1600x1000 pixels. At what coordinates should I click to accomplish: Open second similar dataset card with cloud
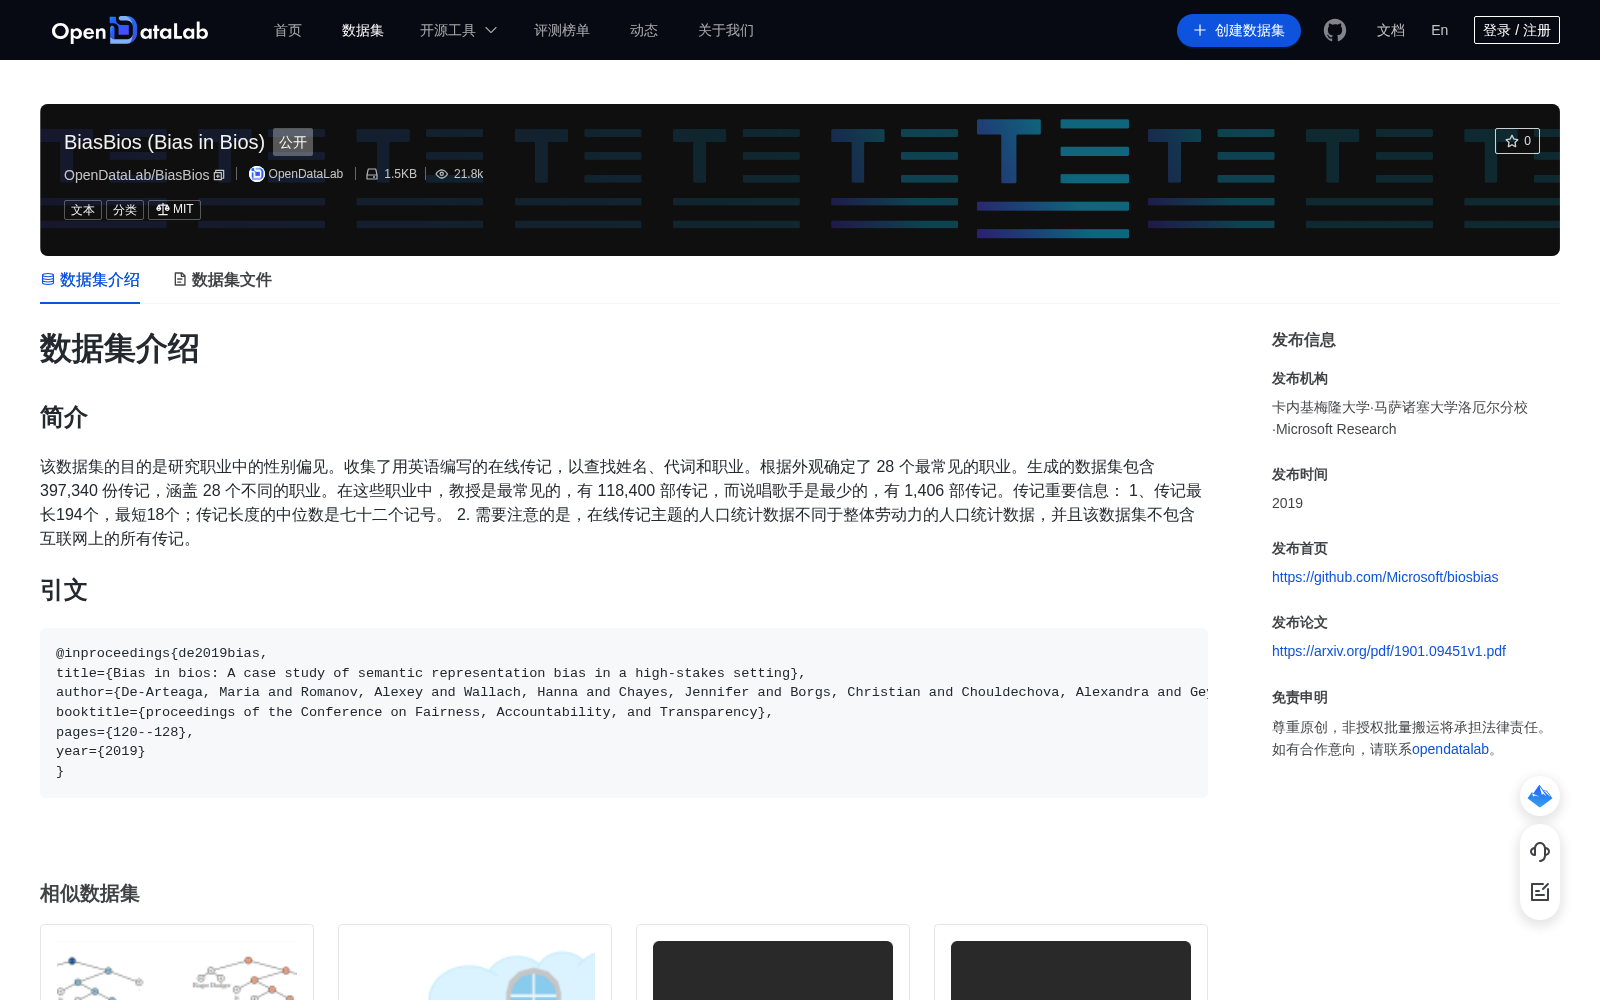pyautogui.click(x=475, y=962)
